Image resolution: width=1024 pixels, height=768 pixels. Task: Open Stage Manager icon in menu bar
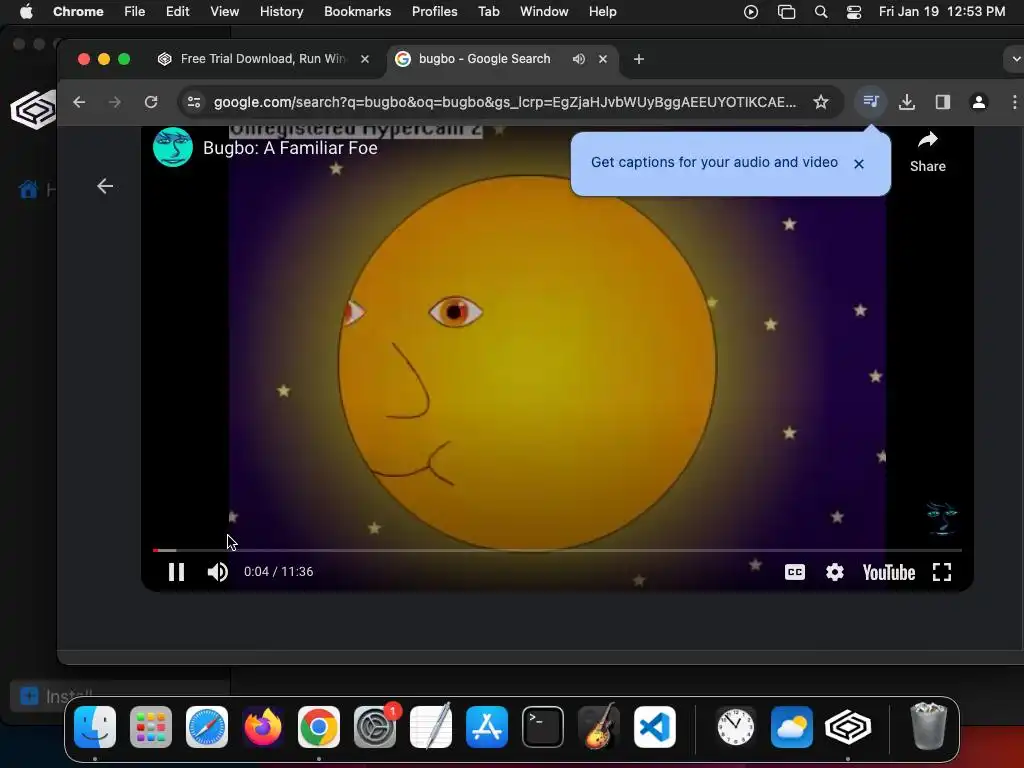point(786,12)
